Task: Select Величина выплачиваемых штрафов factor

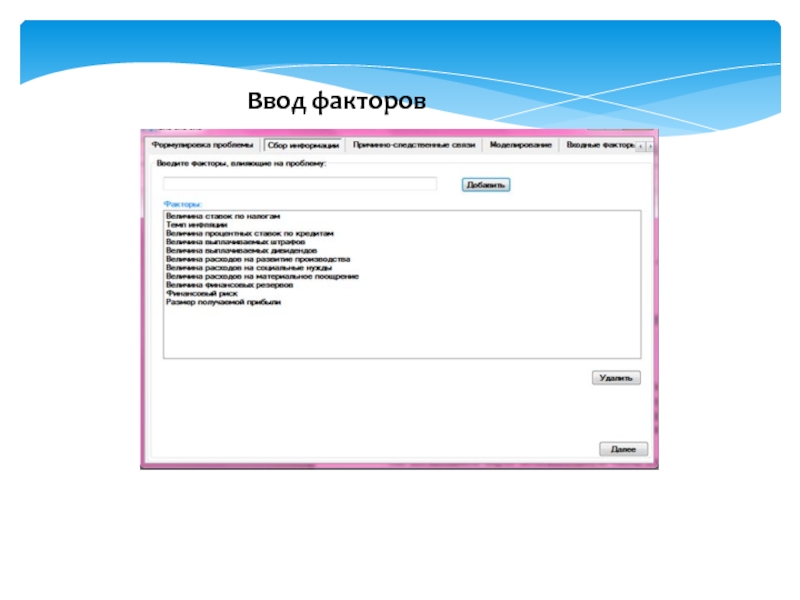Action: click(x=221, y=242)
